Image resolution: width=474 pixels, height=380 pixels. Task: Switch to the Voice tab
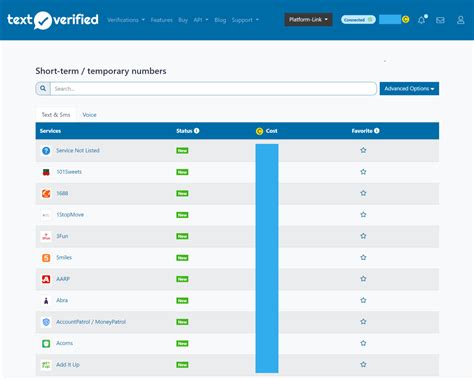(89, 115)
